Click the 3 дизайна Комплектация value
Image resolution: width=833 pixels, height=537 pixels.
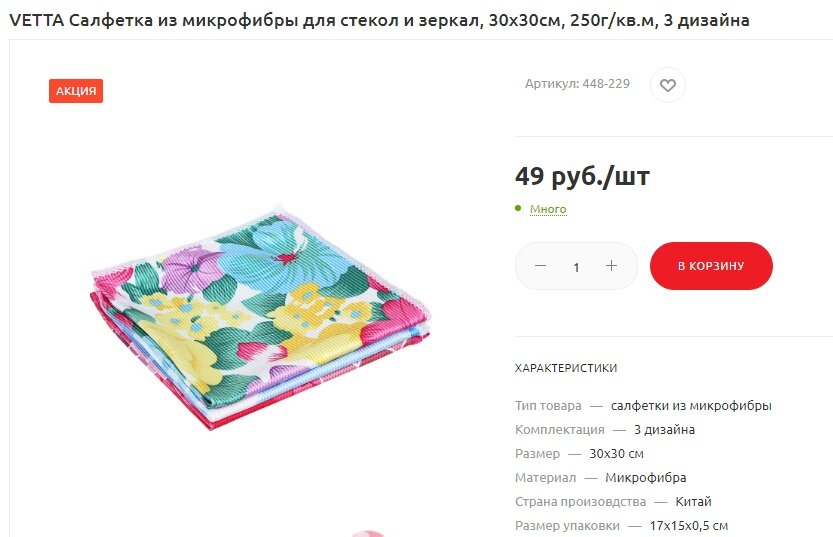click(664, 430)
